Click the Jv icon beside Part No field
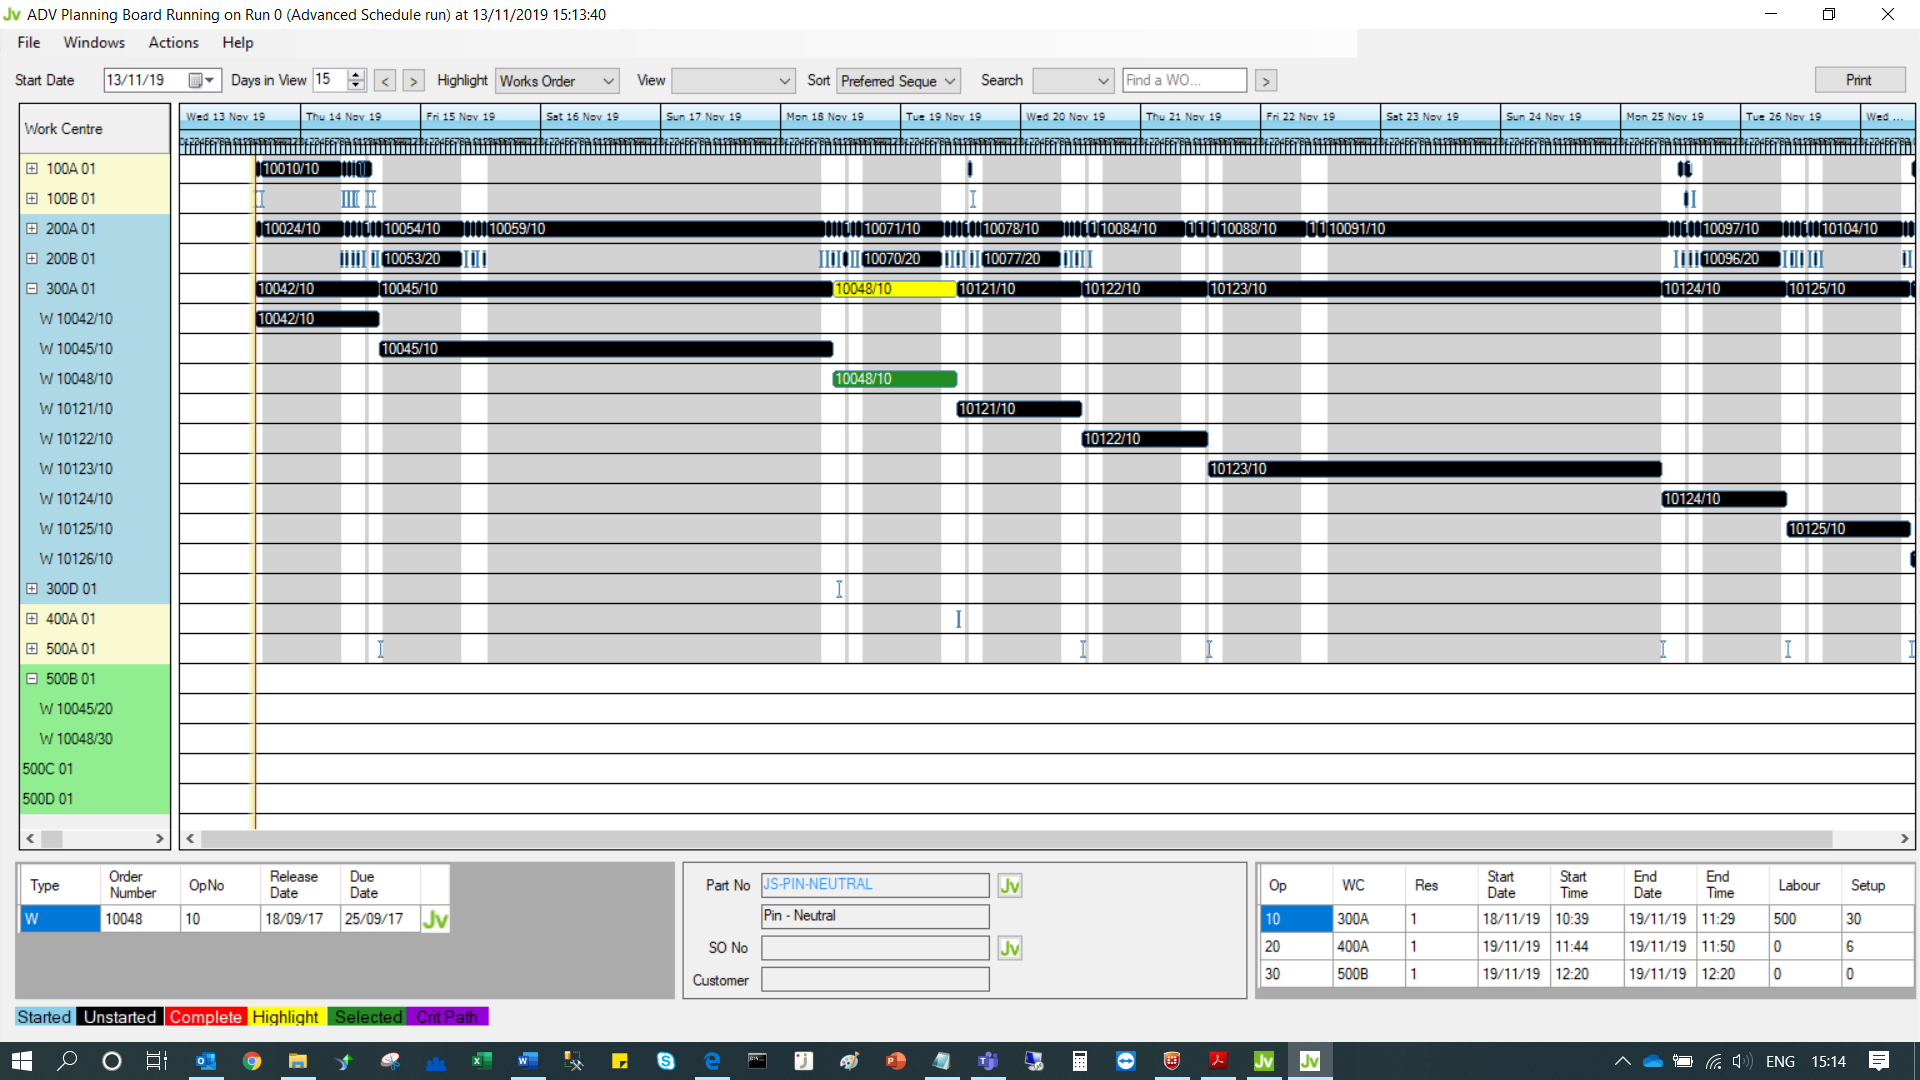This screenshot has width=1920, height=1080. (x=1010, y=885)
